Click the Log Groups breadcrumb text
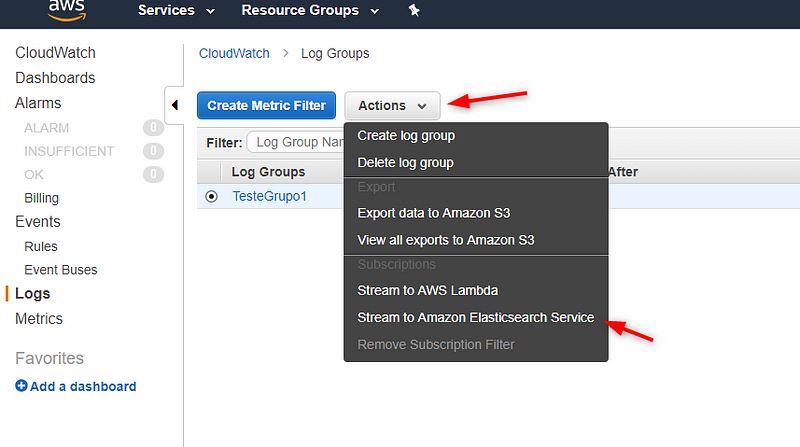800x447 pixels. click(335, 54)
